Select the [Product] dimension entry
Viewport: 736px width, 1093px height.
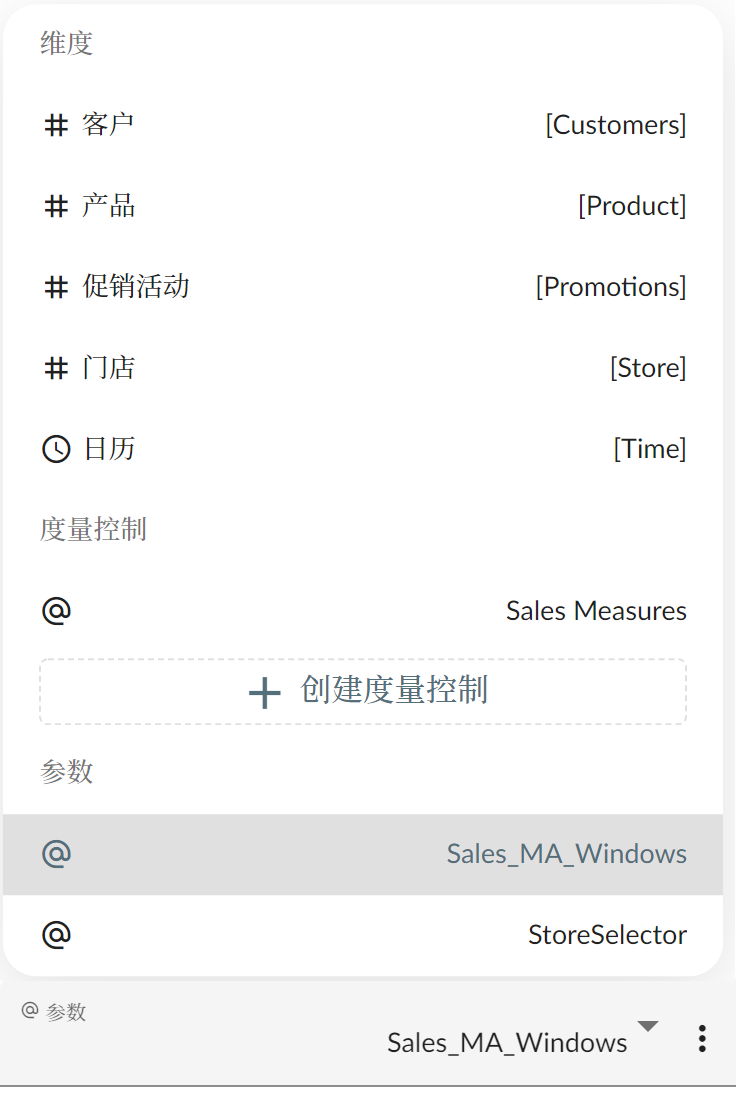[x=631, y=206]
